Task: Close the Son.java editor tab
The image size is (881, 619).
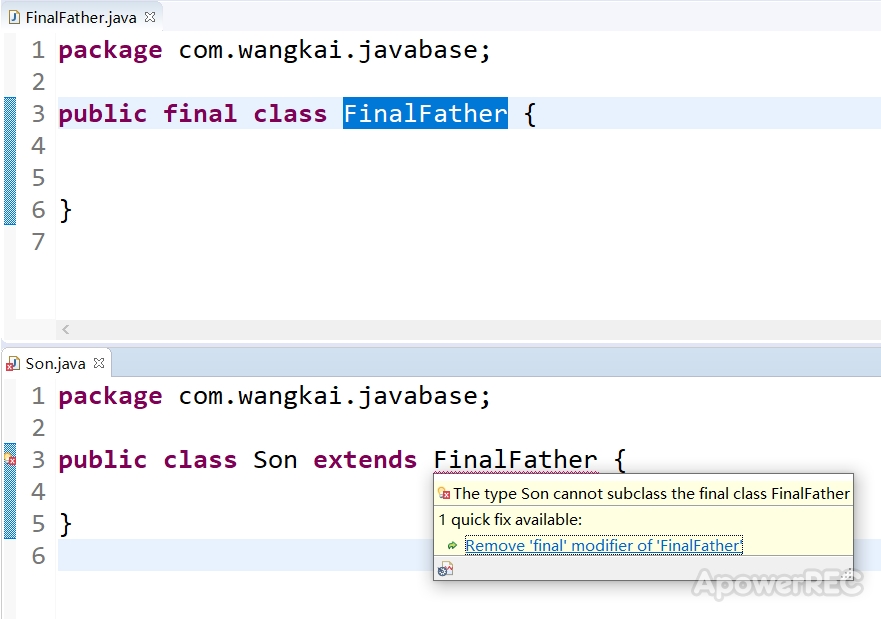Action: (99, 363)
